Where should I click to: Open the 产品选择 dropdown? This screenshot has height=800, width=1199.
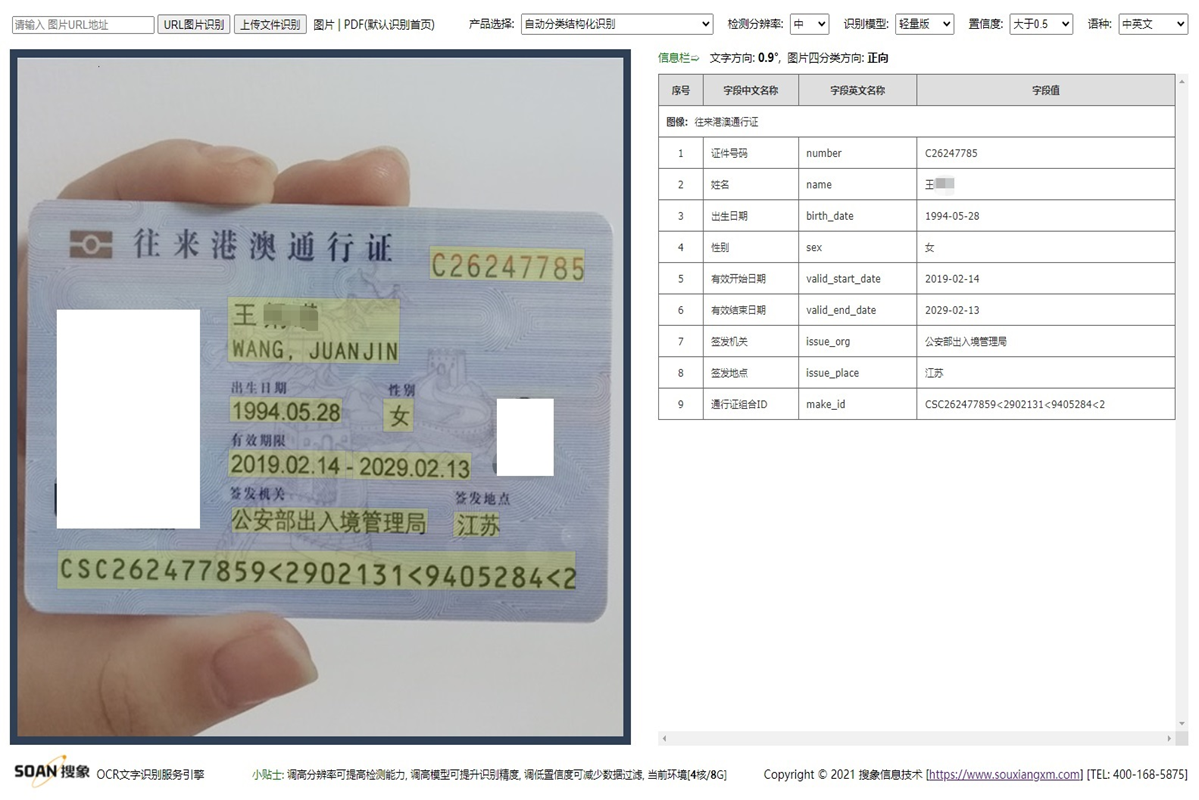click(x=616, y=24)
